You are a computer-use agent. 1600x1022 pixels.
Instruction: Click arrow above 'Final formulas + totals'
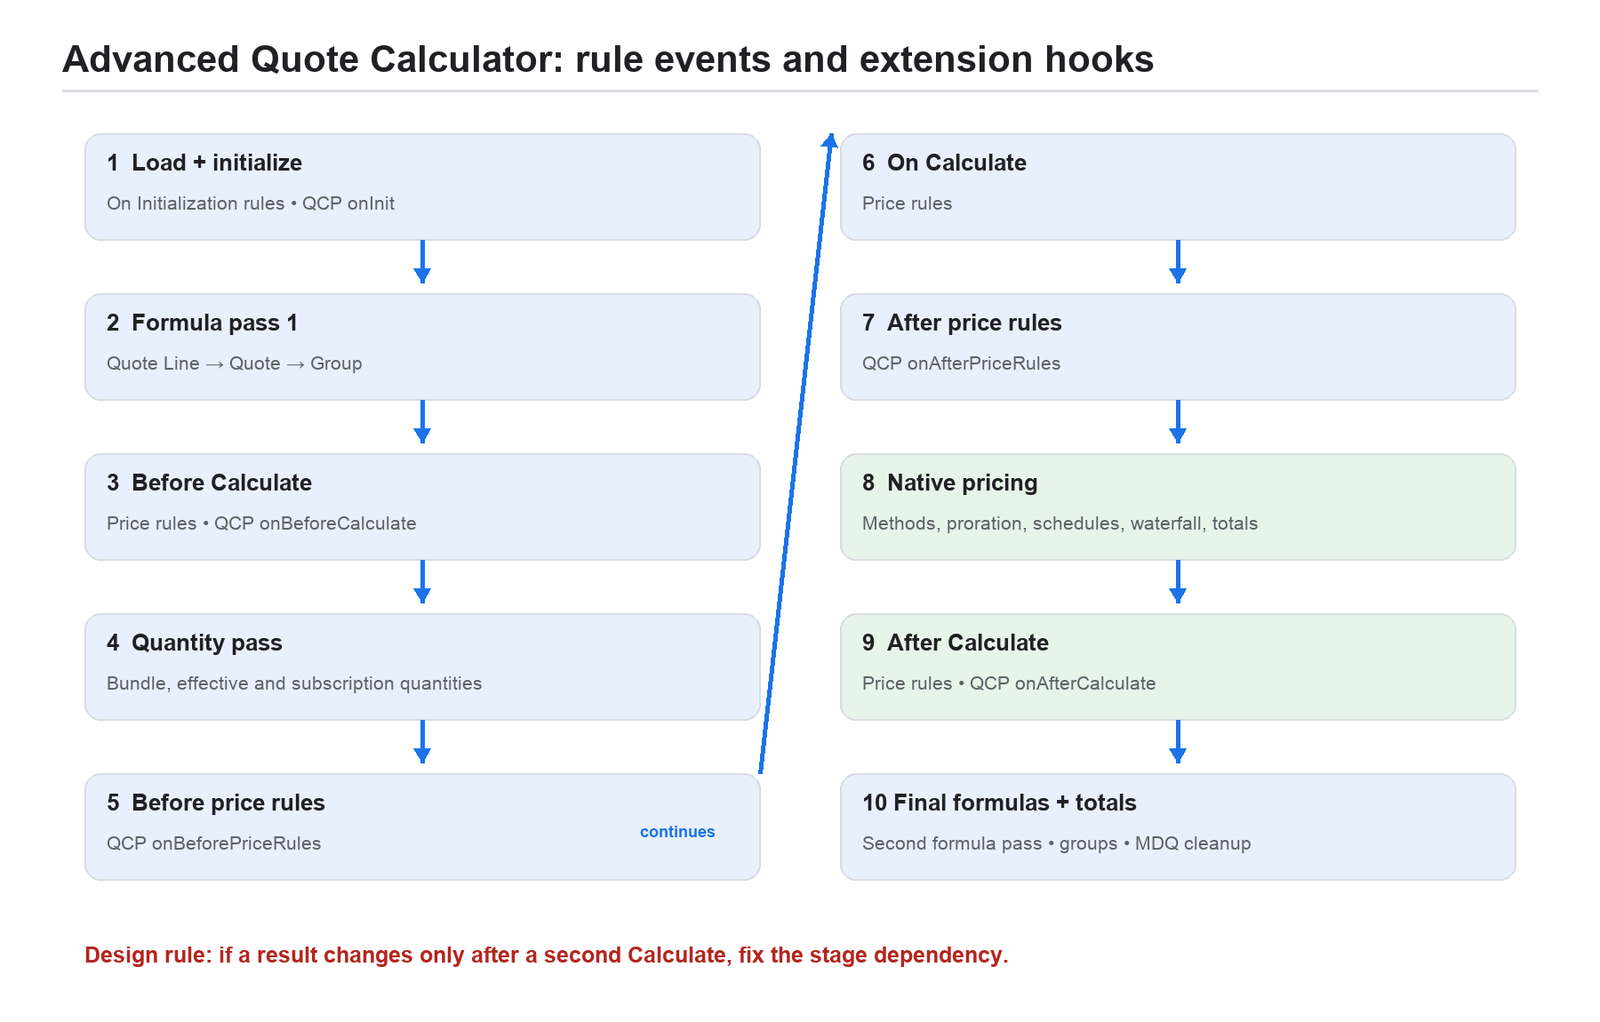click(x=1178, y=742)
